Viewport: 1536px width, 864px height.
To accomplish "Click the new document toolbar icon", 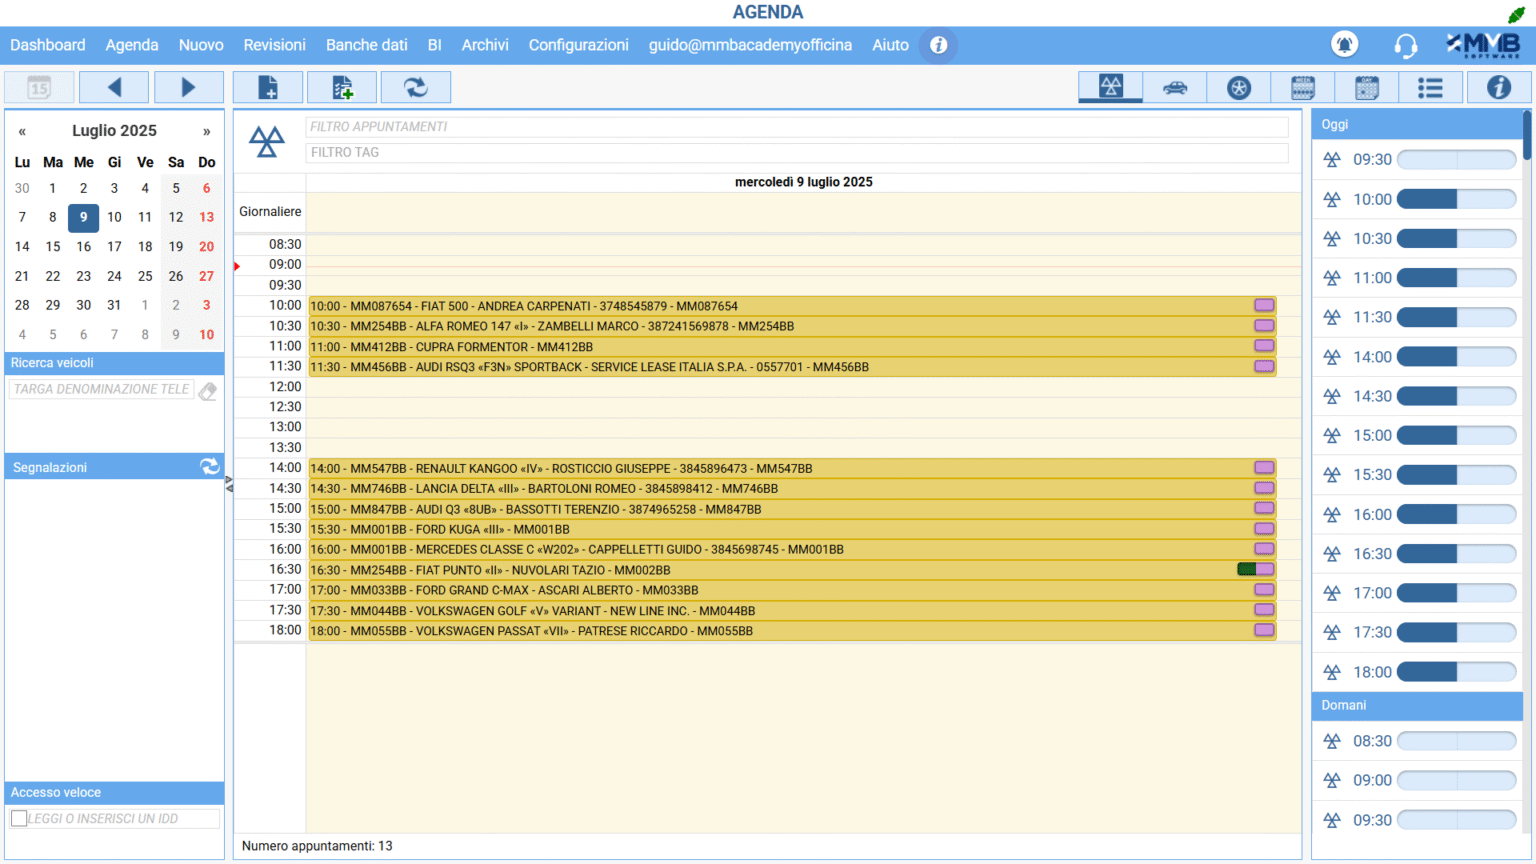I will (x=268, y=88).
